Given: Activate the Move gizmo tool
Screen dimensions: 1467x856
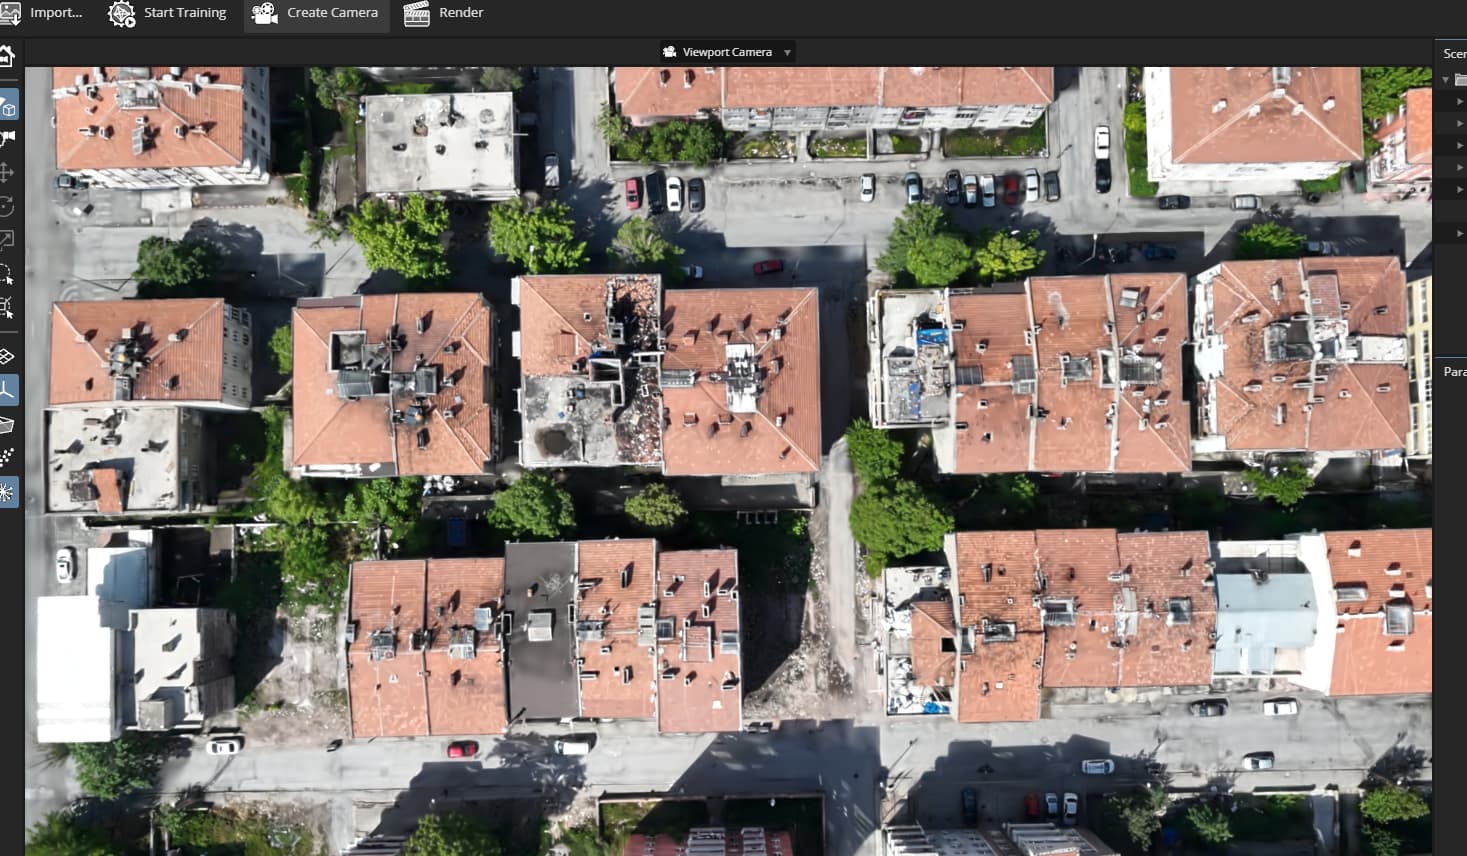Looking at the screenshot, I should pos(7,172).
